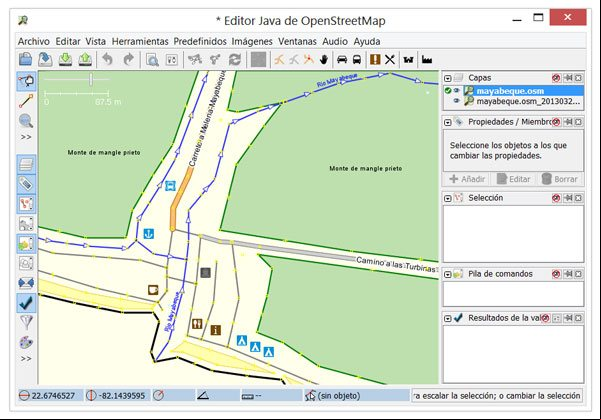Click the latitude field 22.6746527
The width and height of the screenshot is (601, 420).
(x=50, y=395)
